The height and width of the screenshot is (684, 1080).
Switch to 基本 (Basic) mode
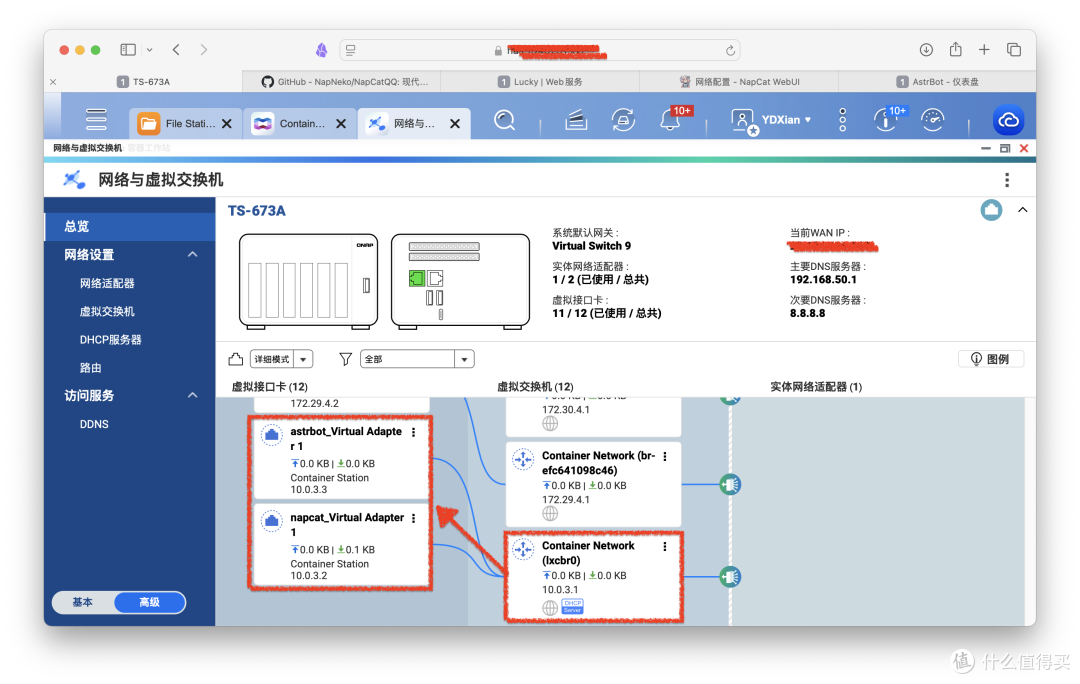[83, 602]
